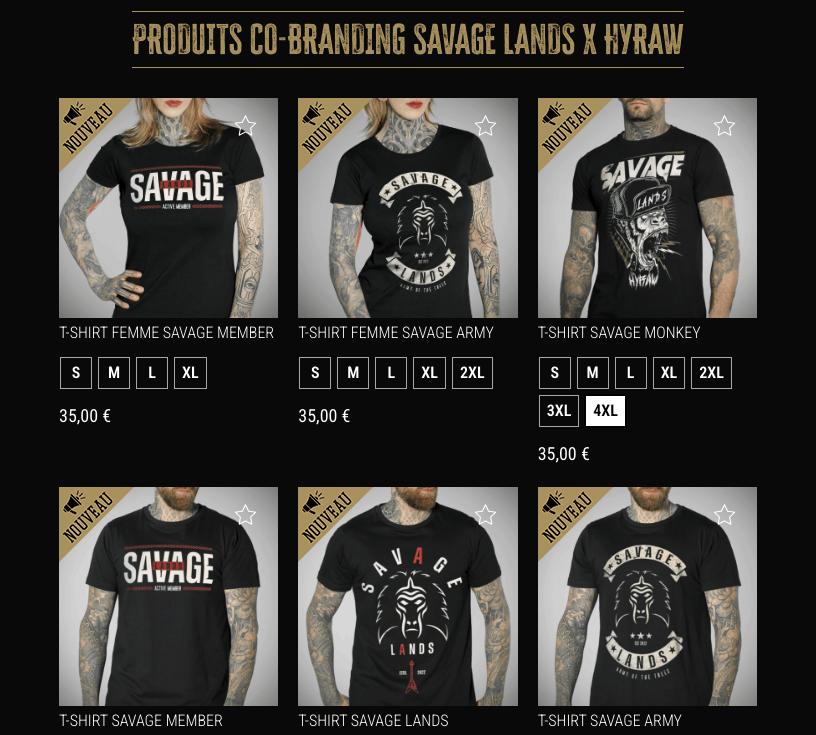Image resolution: width=816 pixels, height=735 pixels.
Task: Click Nouveau megaphone badge on Femme Savage Member
Action: (x=87, y=126)
